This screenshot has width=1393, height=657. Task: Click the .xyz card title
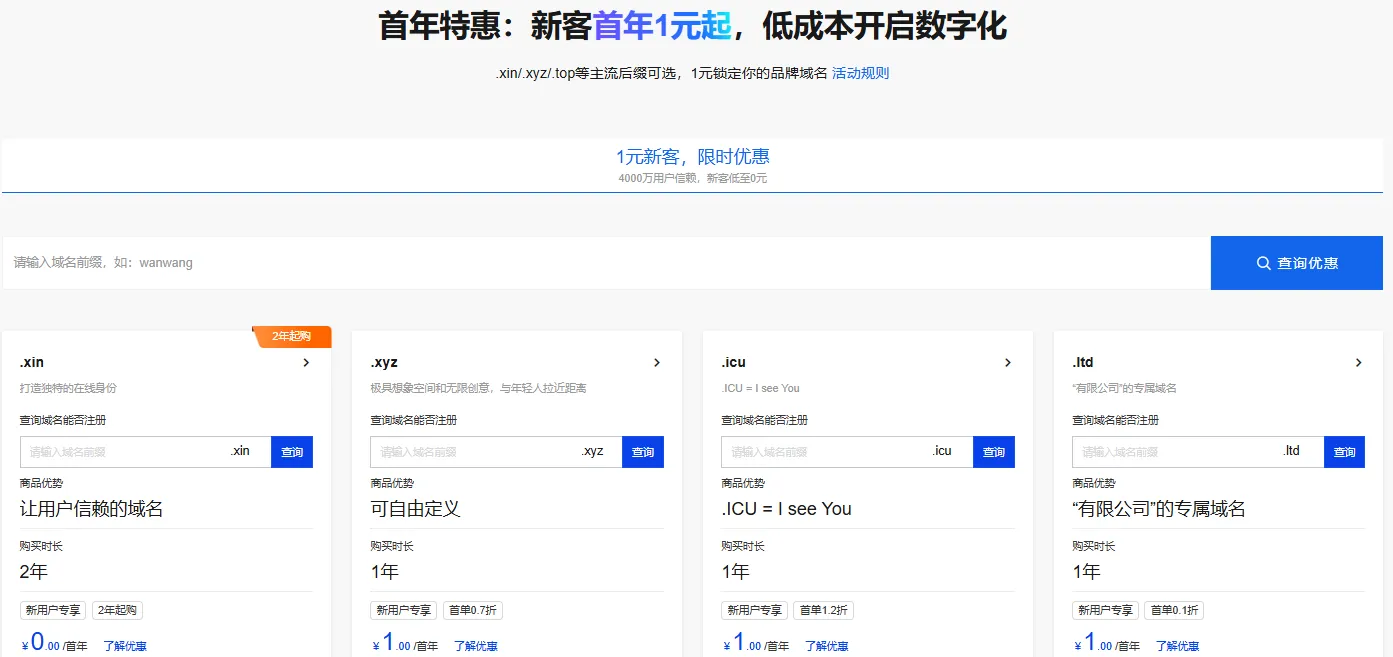(x=384, y=362)
